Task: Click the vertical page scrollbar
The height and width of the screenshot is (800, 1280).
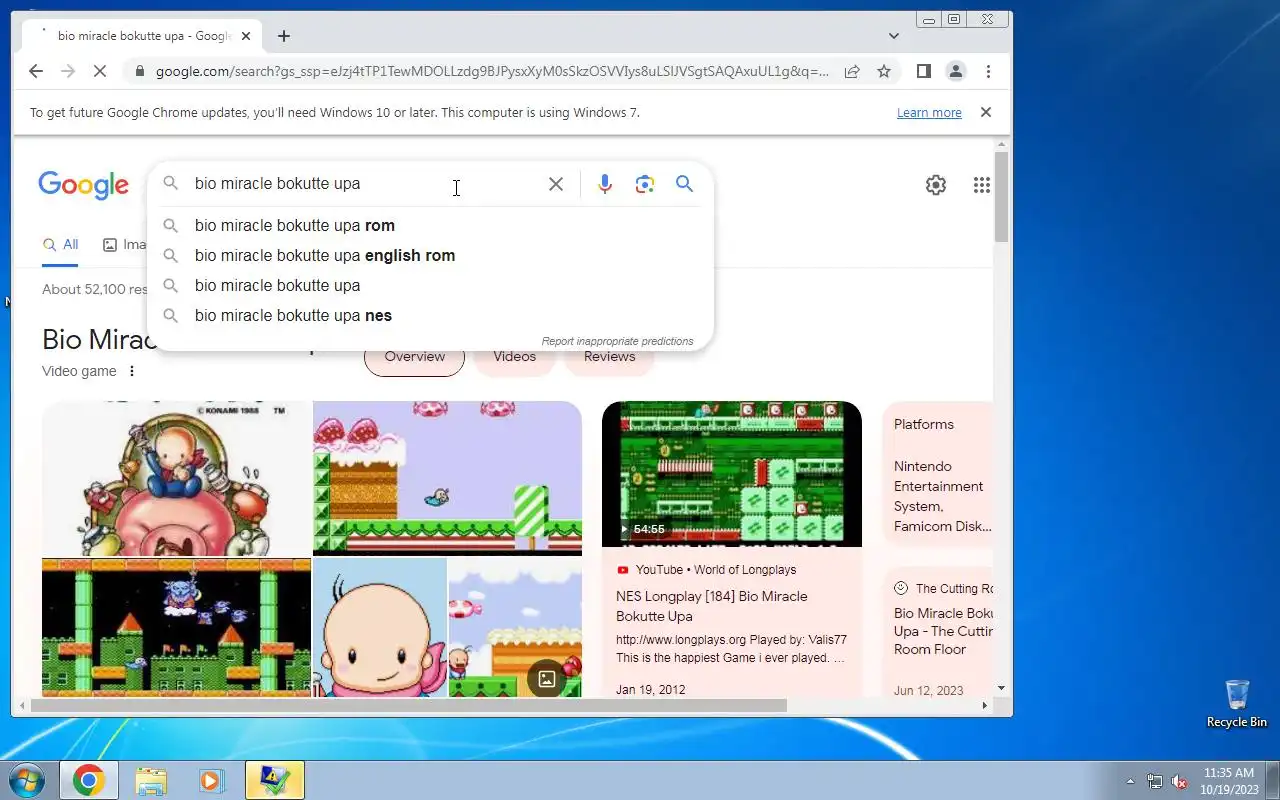Action: coord(1002,197)
